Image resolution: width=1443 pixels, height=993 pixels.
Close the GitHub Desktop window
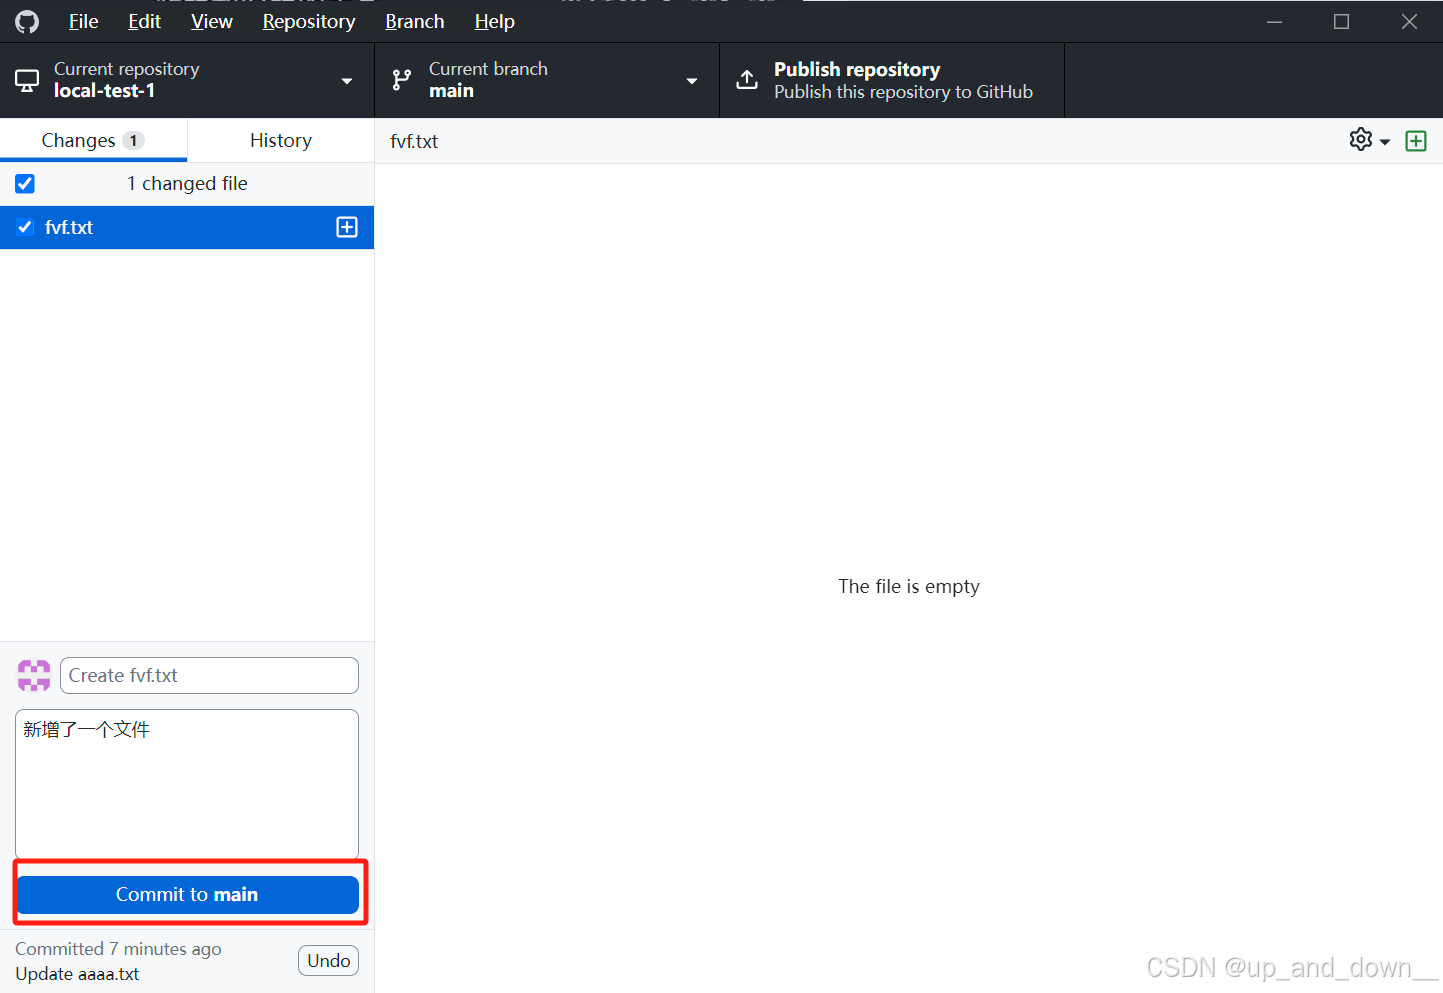coord(1409,21)
